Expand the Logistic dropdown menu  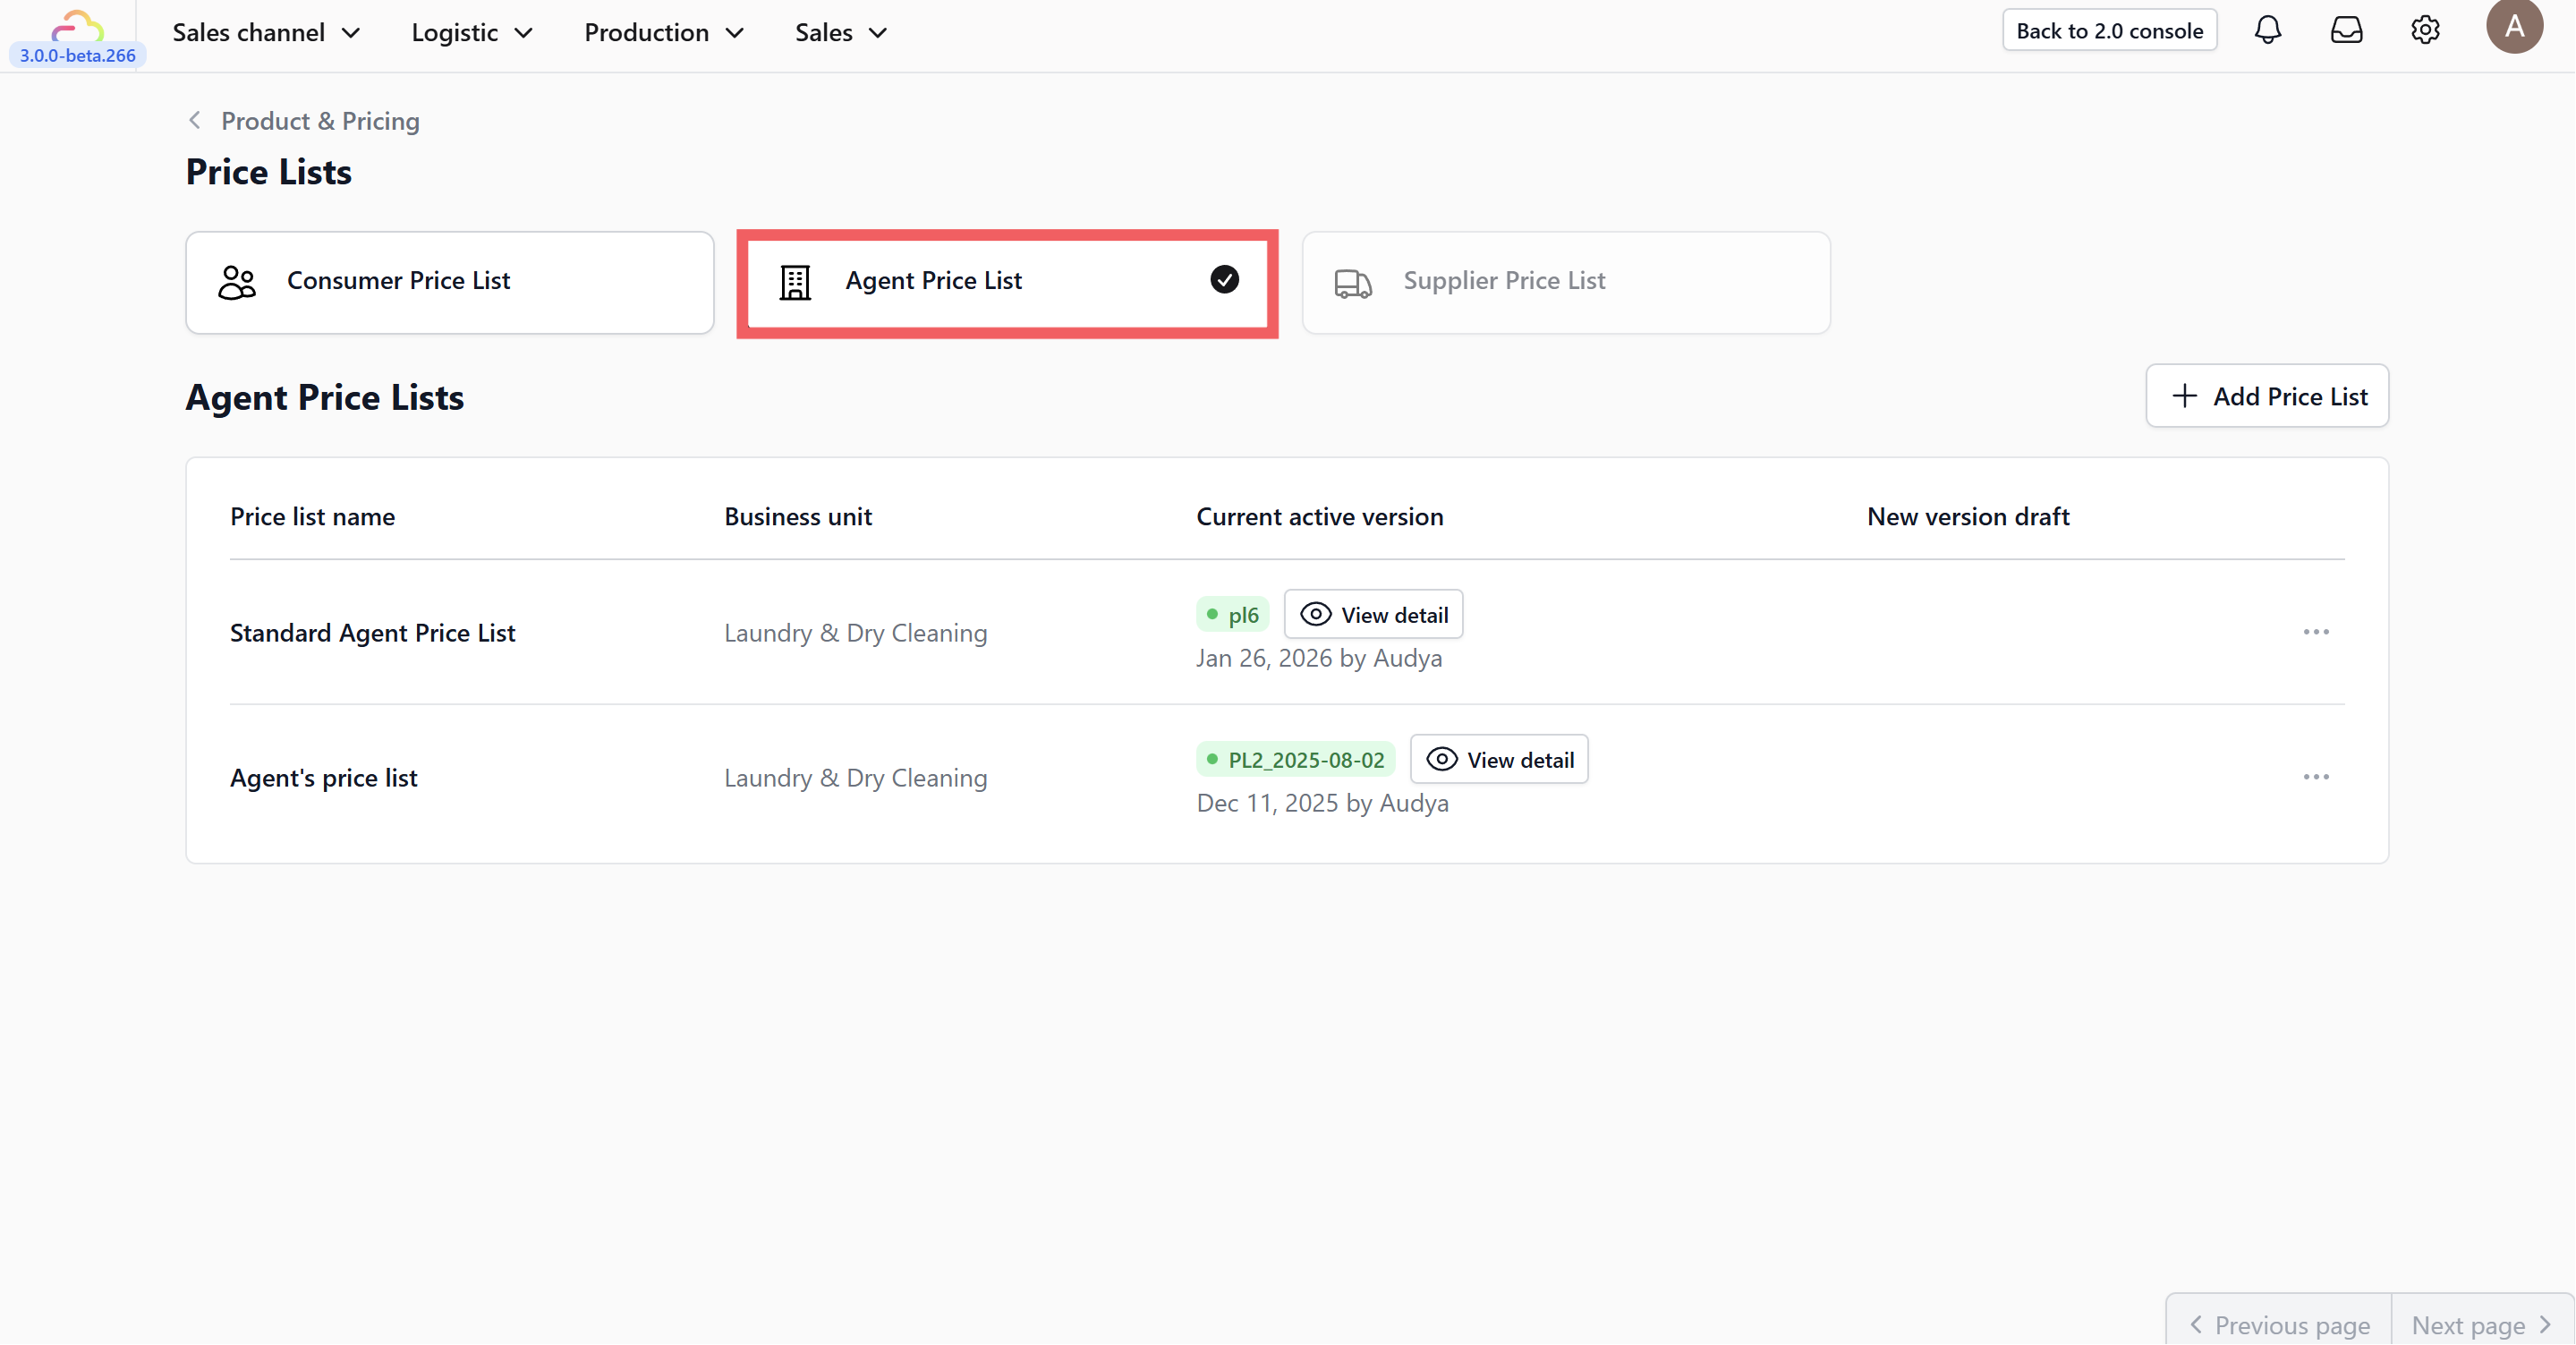(x=472, y=33)
